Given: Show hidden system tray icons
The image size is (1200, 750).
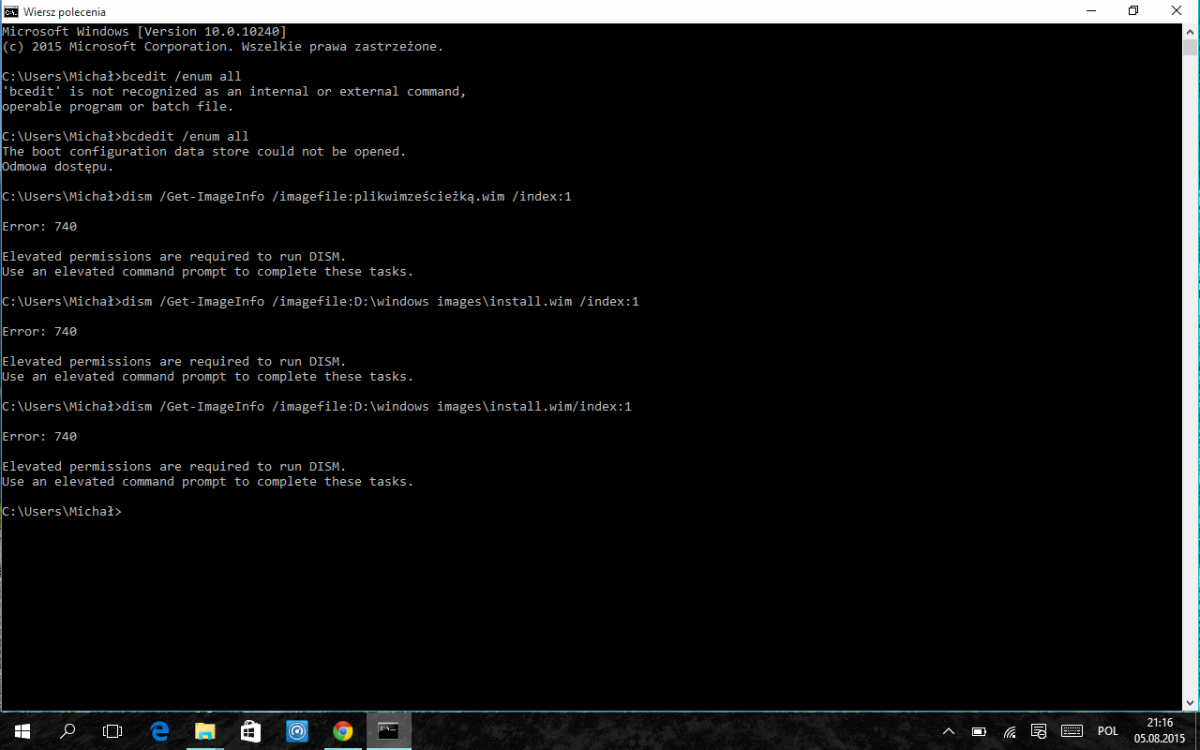Looking at the screenshot, I should [x=949, y=731].
